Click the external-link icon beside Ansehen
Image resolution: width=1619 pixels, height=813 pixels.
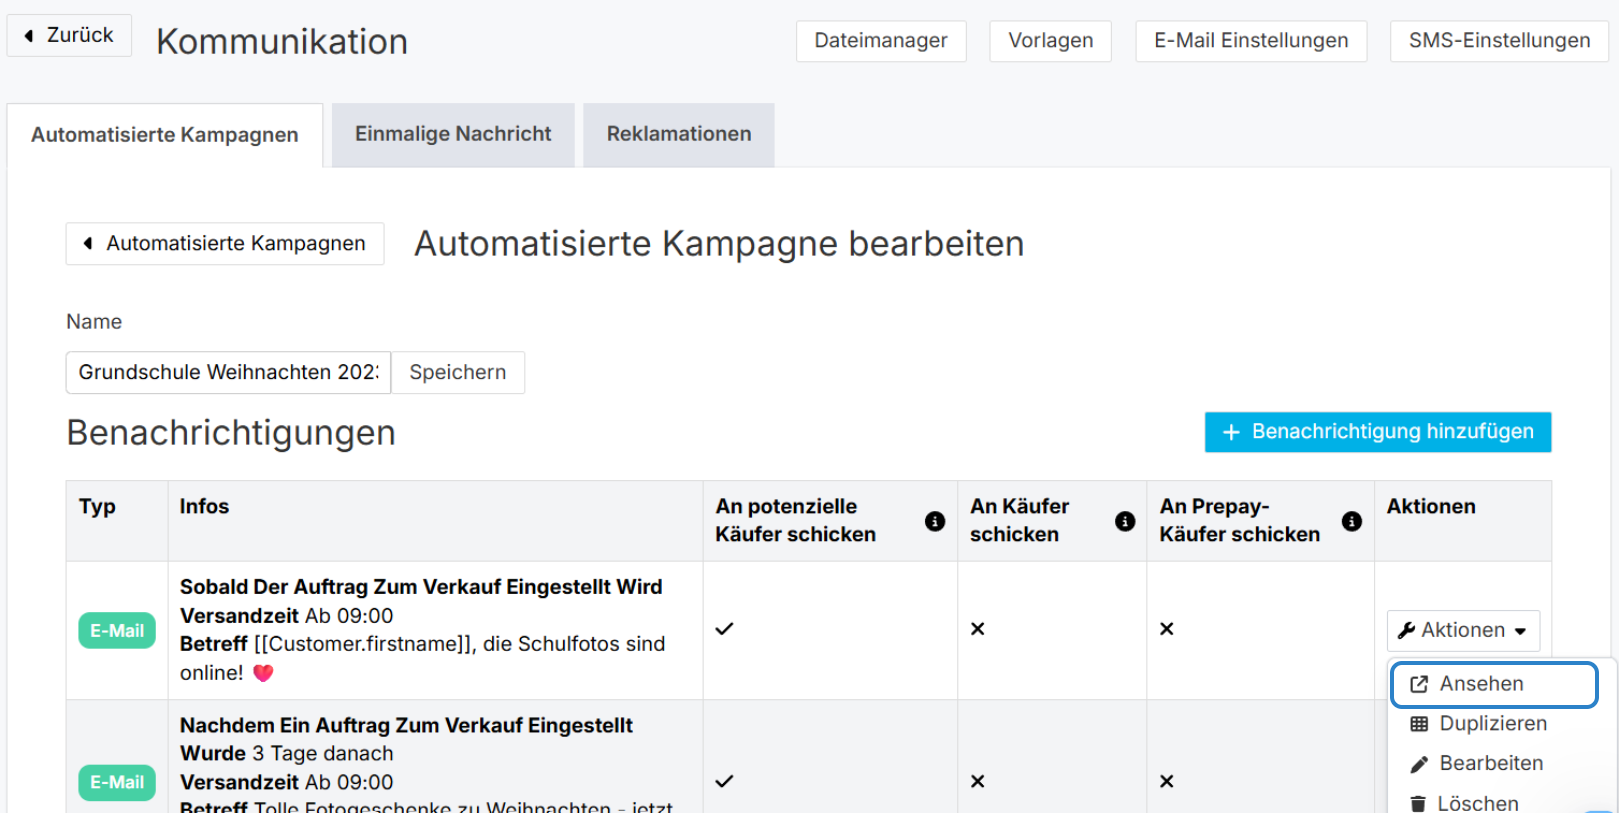[1419, 684]
